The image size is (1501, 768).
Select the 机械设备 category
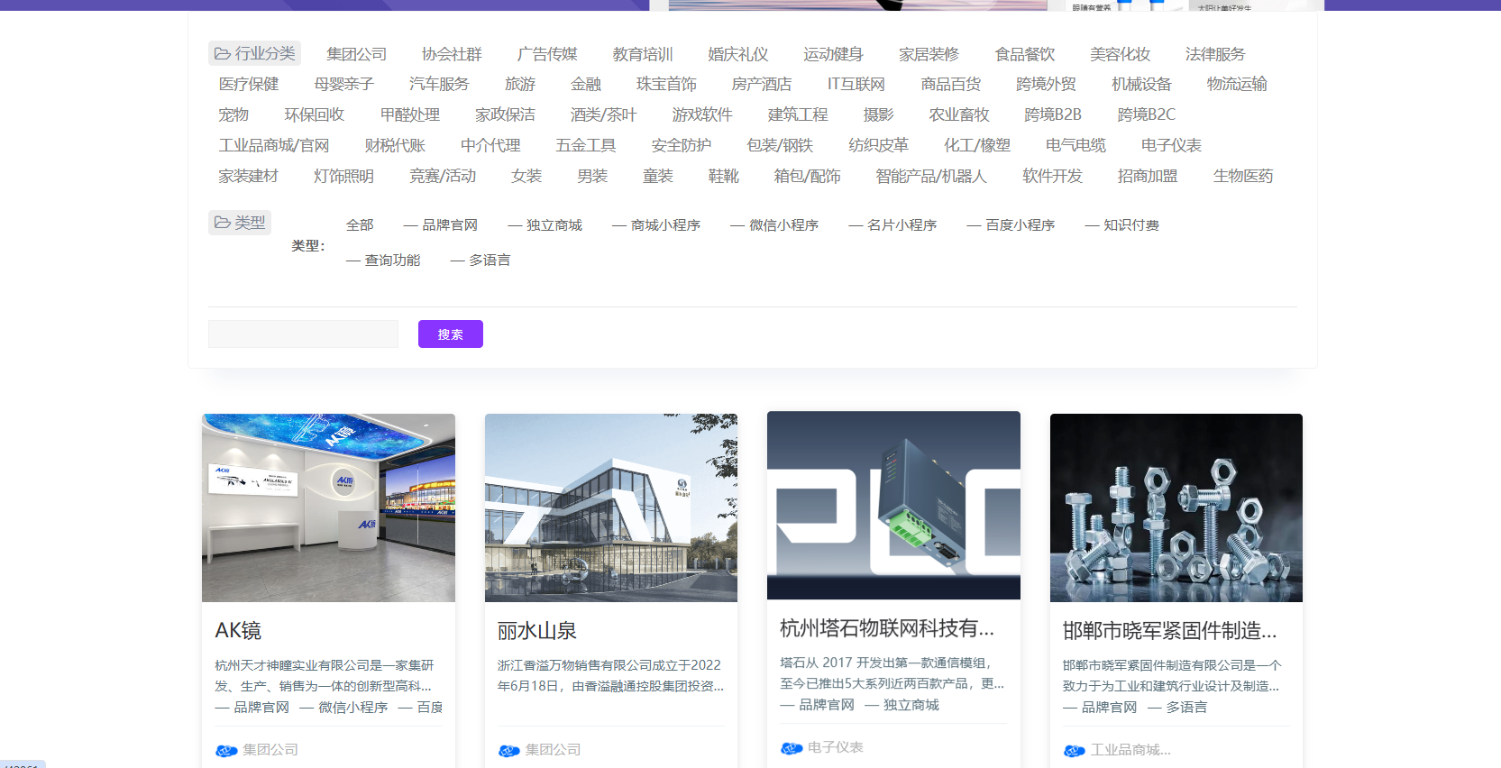(1142, 84)
